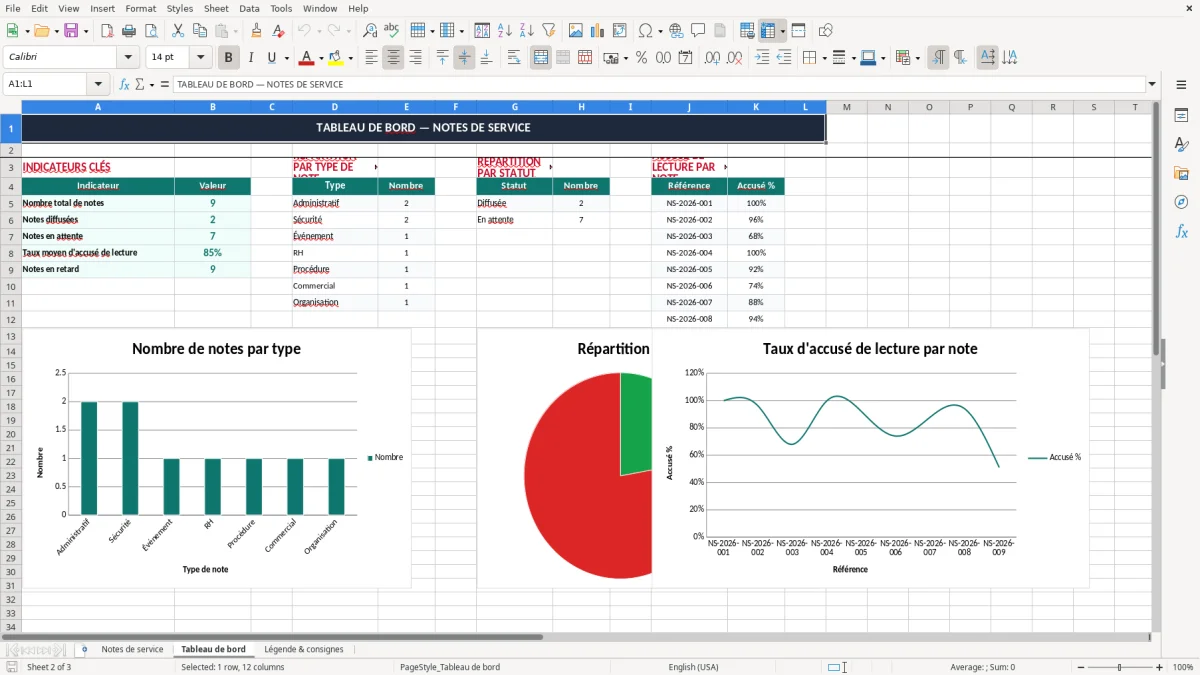Open the Font Name dropdown
Image resolution: width=1200 pixels, height=675 pixels.
click(x=127, y=58)
